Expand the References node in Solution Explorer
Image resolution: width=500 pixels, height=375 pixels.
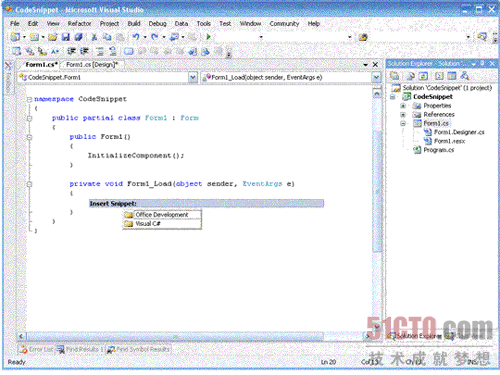click(403, 115)
